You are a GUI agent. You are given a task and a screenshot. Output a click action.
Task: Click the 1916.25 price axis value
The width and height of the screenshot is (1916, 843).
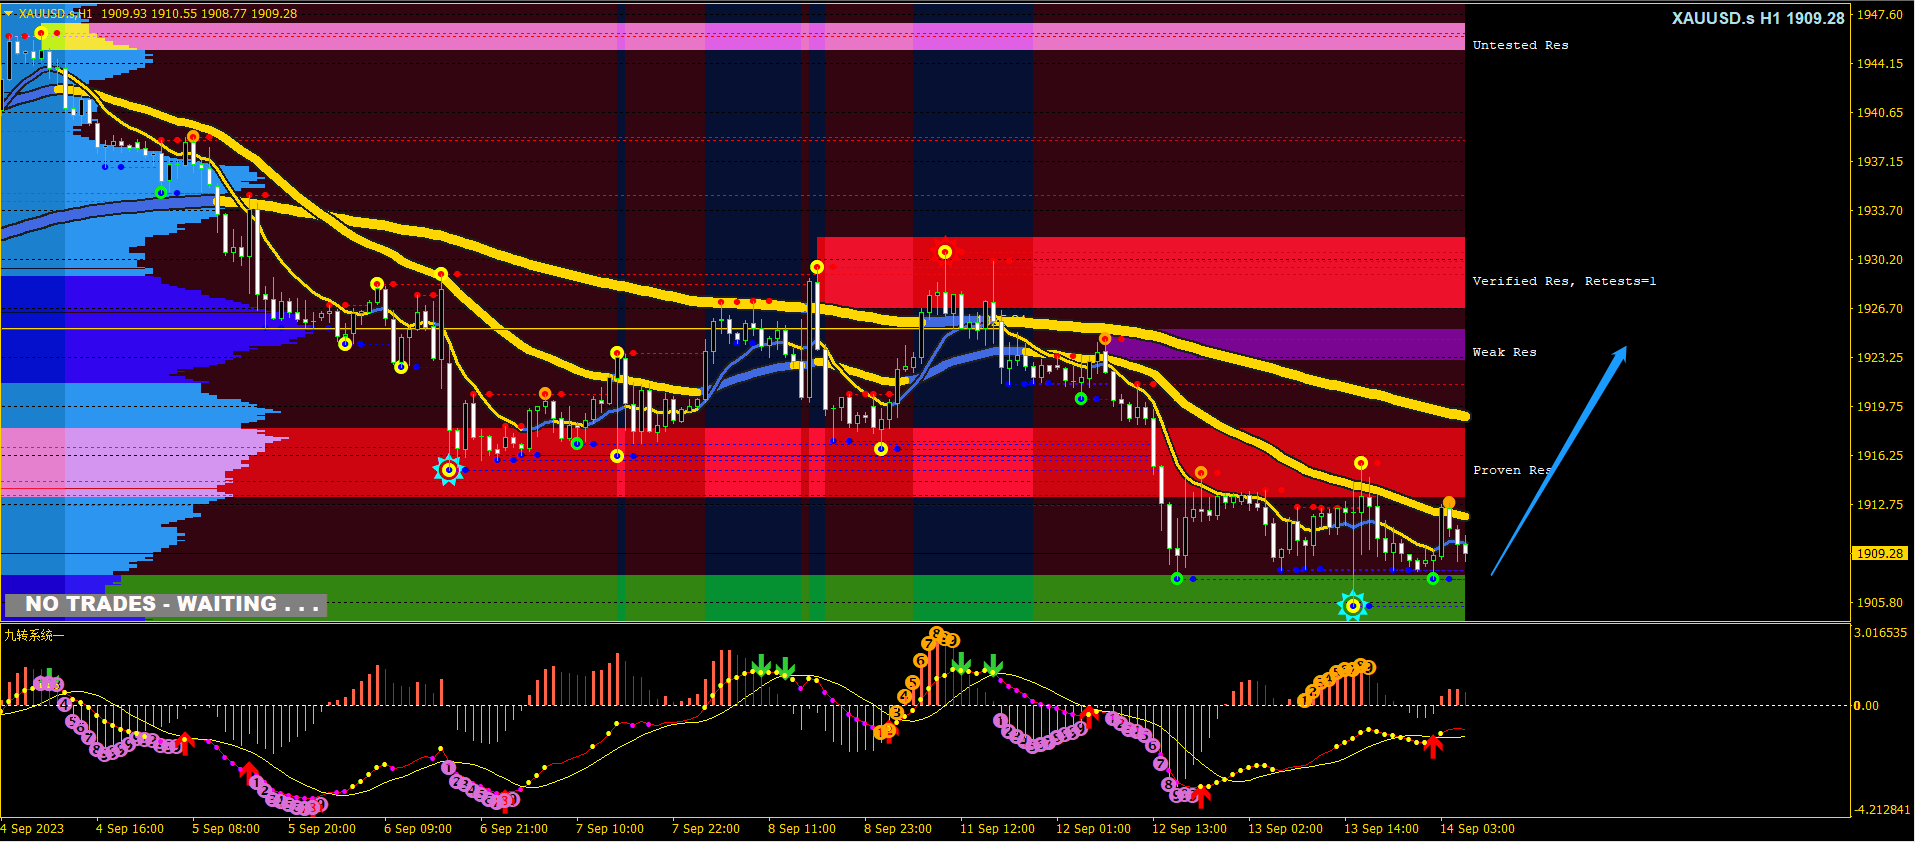(x=1880, y=455)
